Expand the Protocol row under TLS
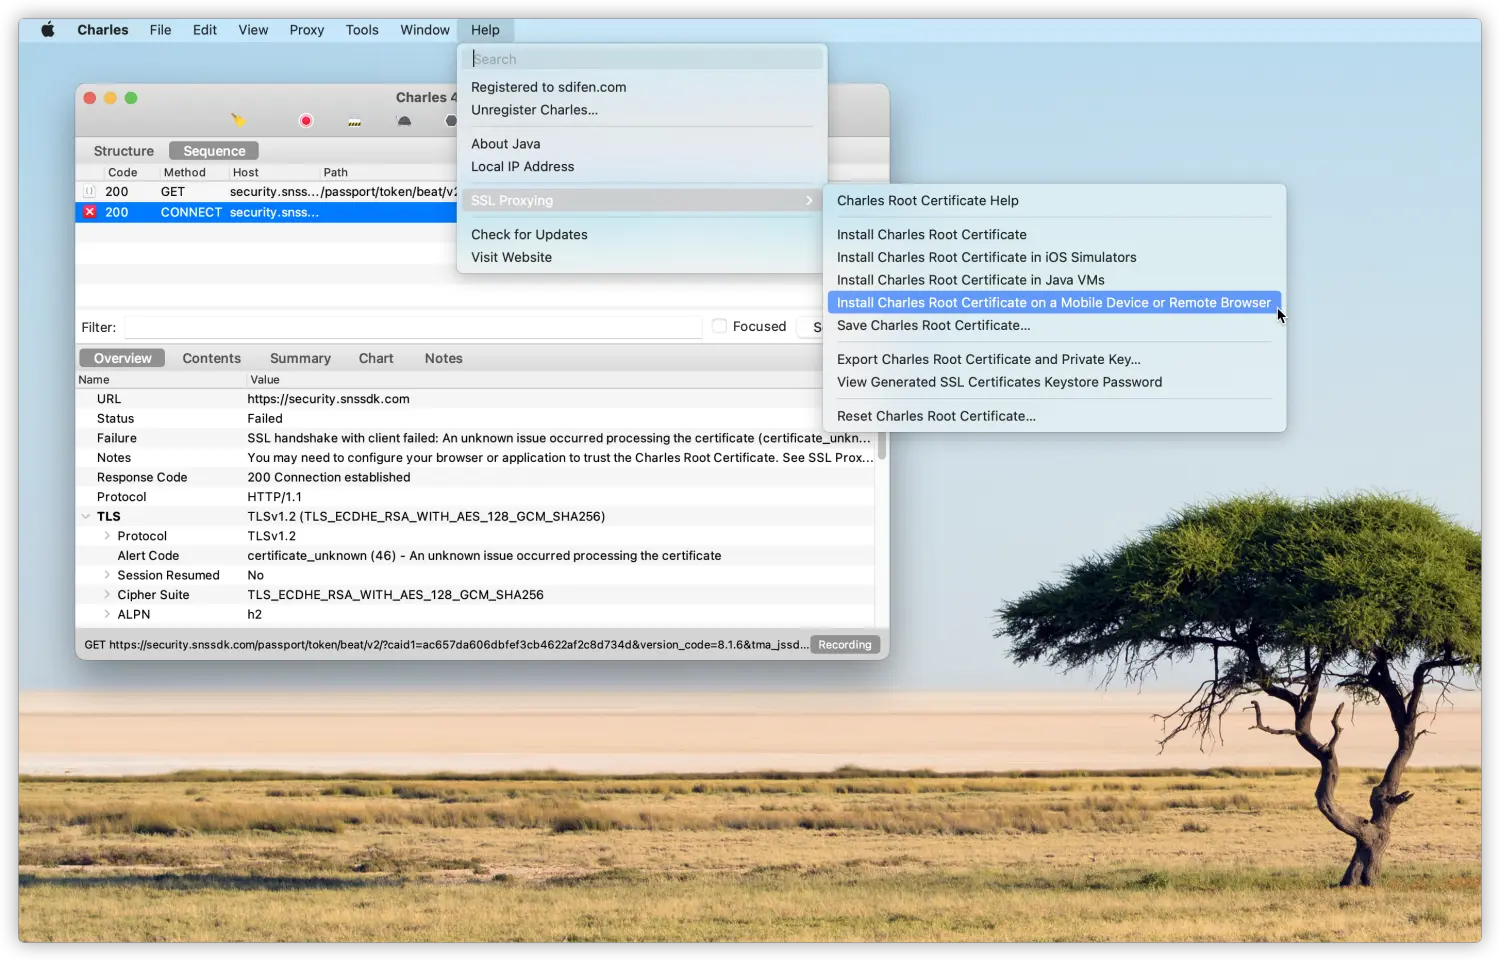This screenshot has width=1500, height=961. point(107,536)
